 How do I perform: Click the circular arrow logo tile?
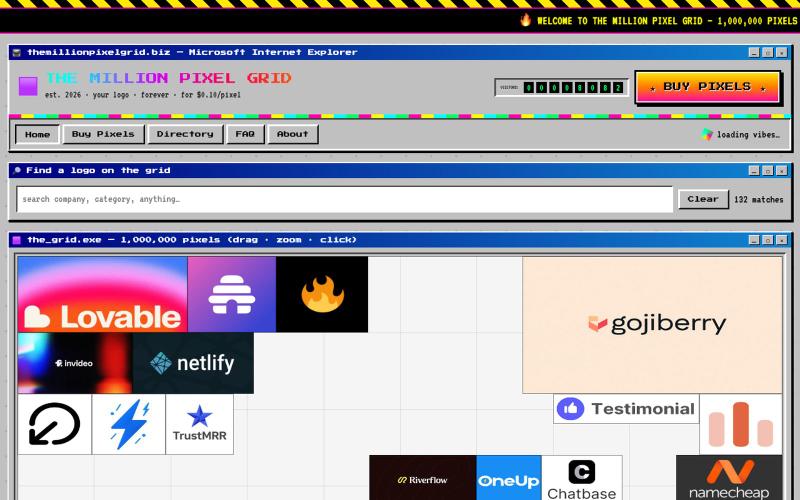point(55,424)
